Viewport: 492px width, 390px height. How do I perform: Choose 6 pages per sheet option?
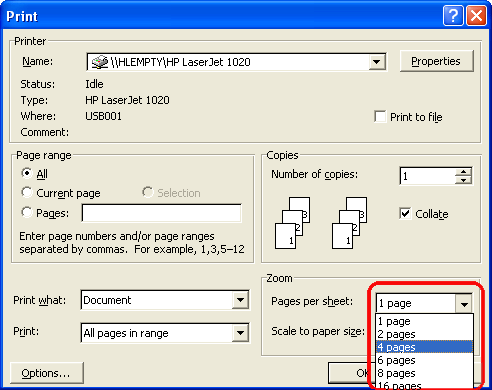[x=424, y=360]
